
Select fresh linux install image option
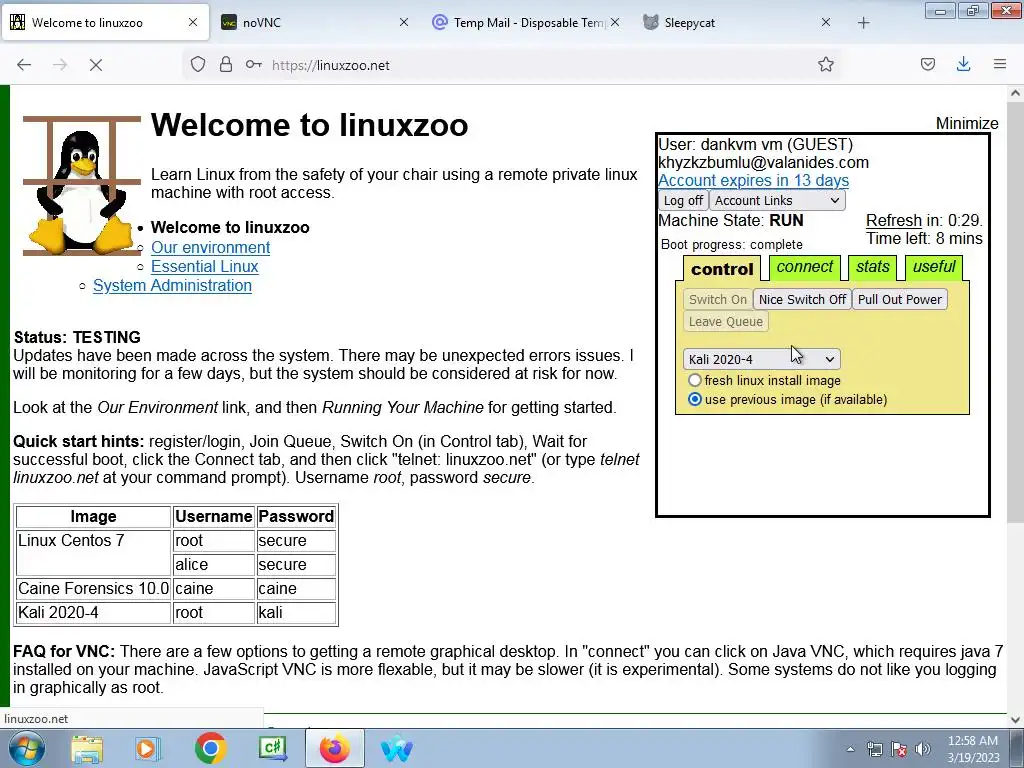click(x=695, y=380)
